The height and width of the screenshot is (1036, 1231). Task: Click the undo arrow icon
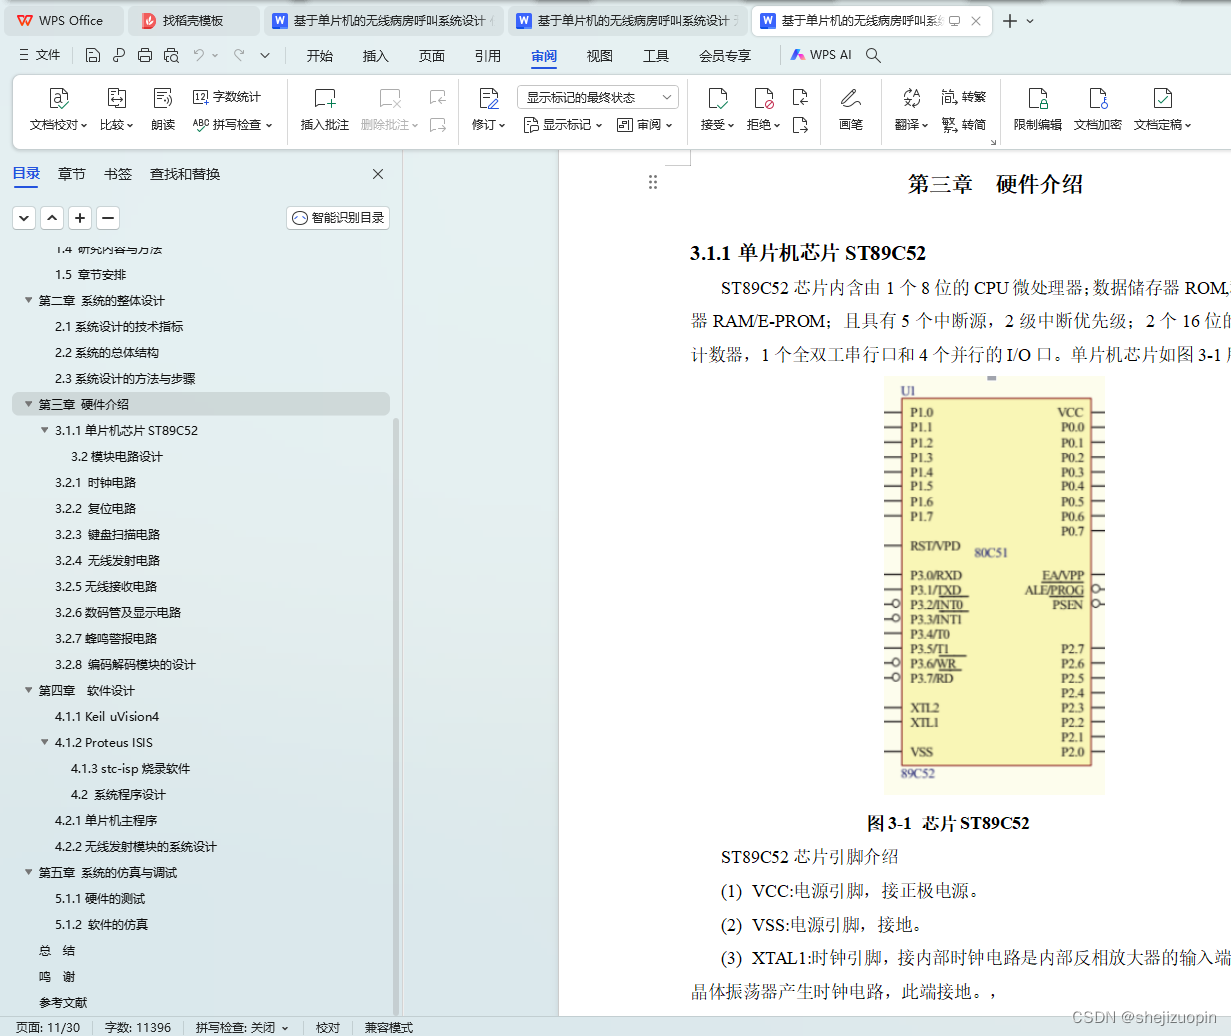coord(199,55)
